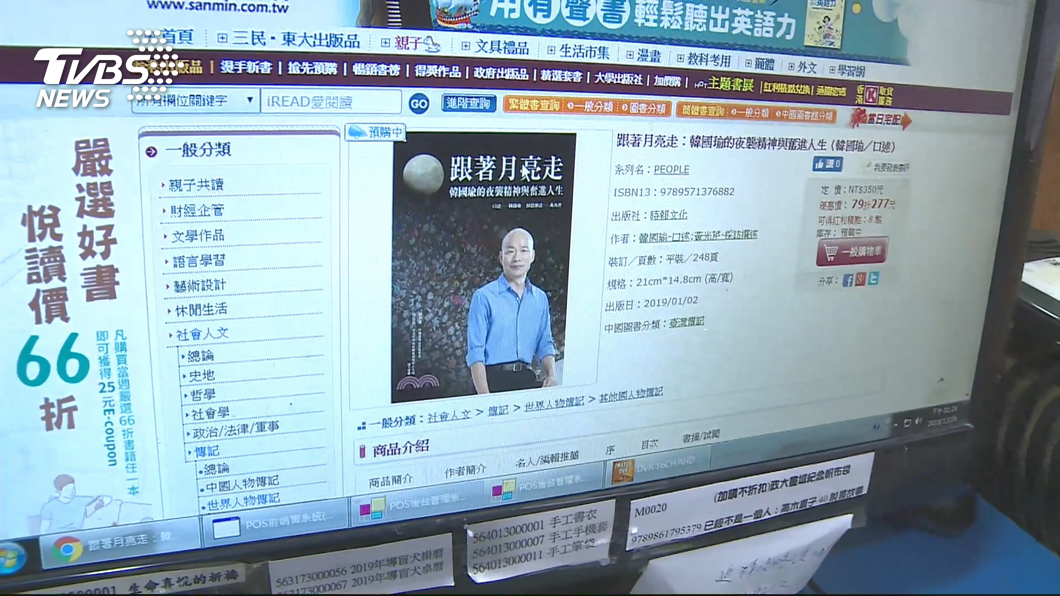
Task: Click the Facebook like thumbs-up button
Action: pyautogui.click(x=827, y=164)
